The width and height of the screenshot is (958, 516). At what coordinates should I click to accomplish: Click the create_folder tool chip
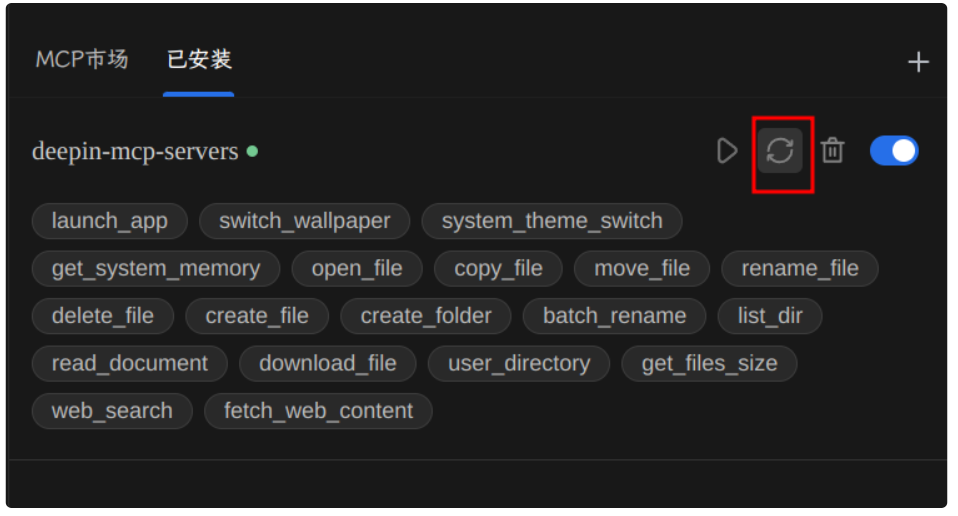[x=426, y=316]
